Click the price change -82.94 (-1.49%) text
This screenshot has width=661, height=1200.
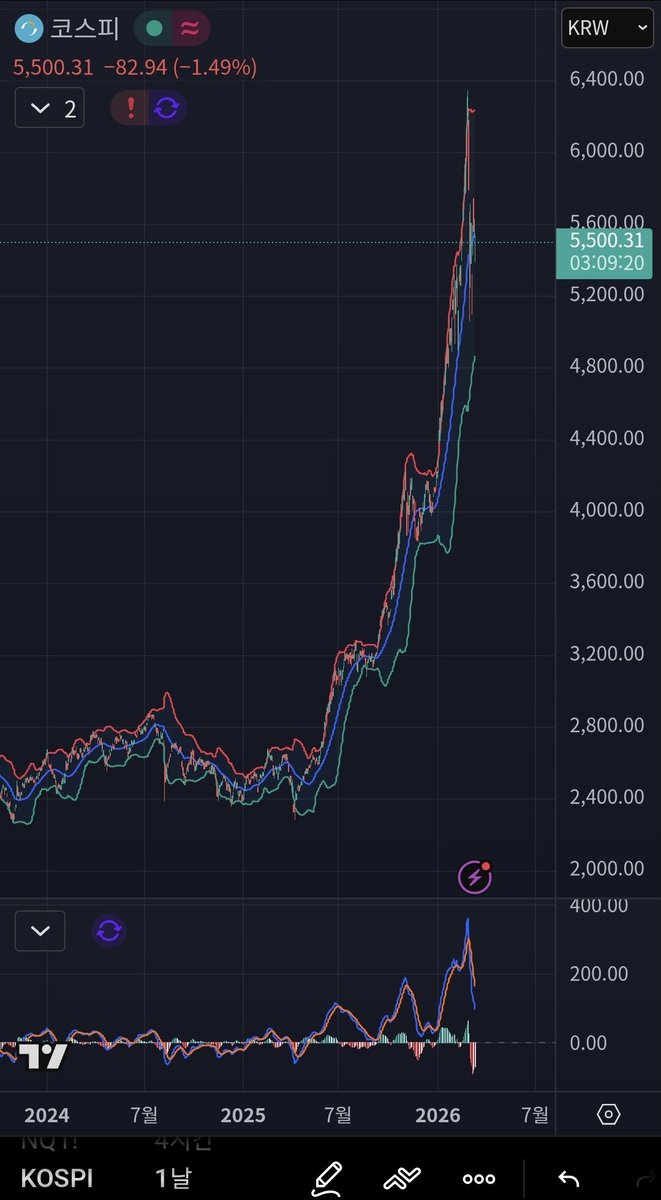coord(181,68)
